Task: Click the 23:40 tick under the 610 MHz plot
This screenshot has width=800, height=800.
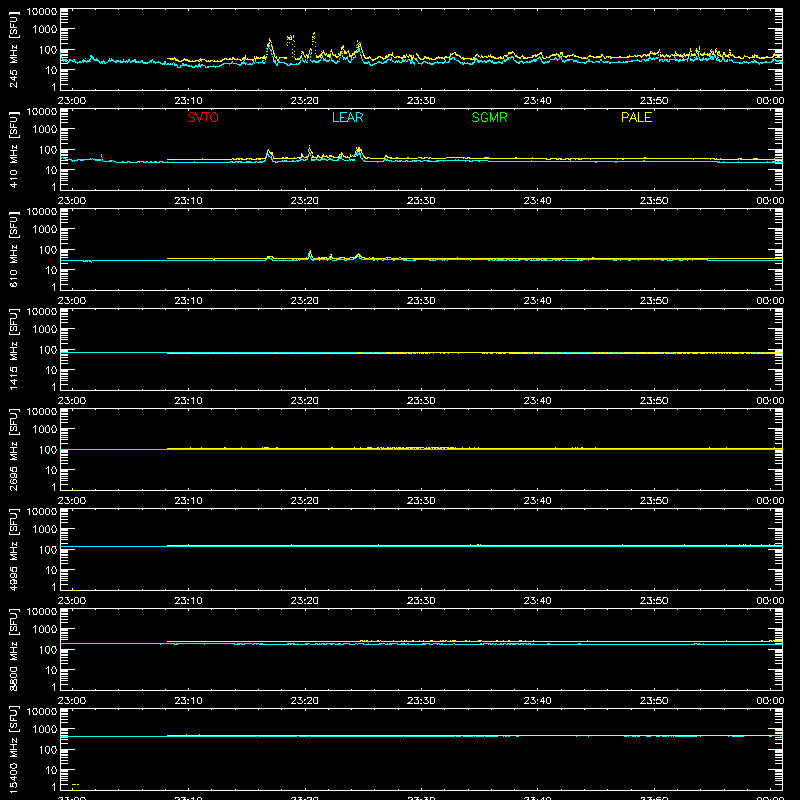Action: [537, 301]
